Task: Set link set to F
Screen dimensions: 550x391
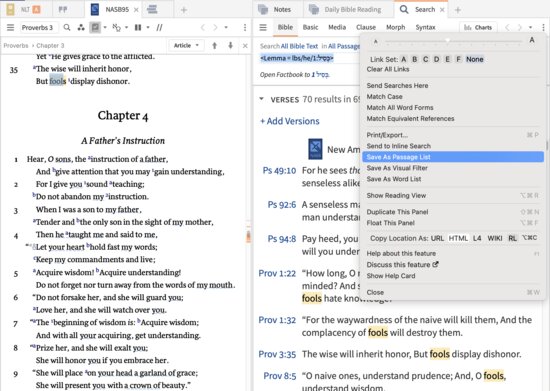Action: coord(458,59)
